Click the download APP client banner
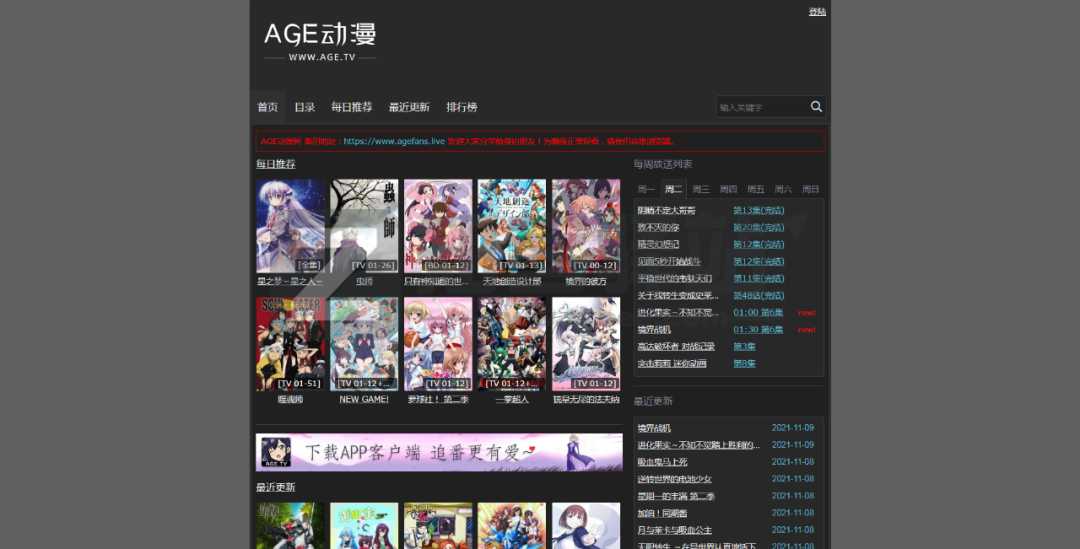 click(438, 452)
